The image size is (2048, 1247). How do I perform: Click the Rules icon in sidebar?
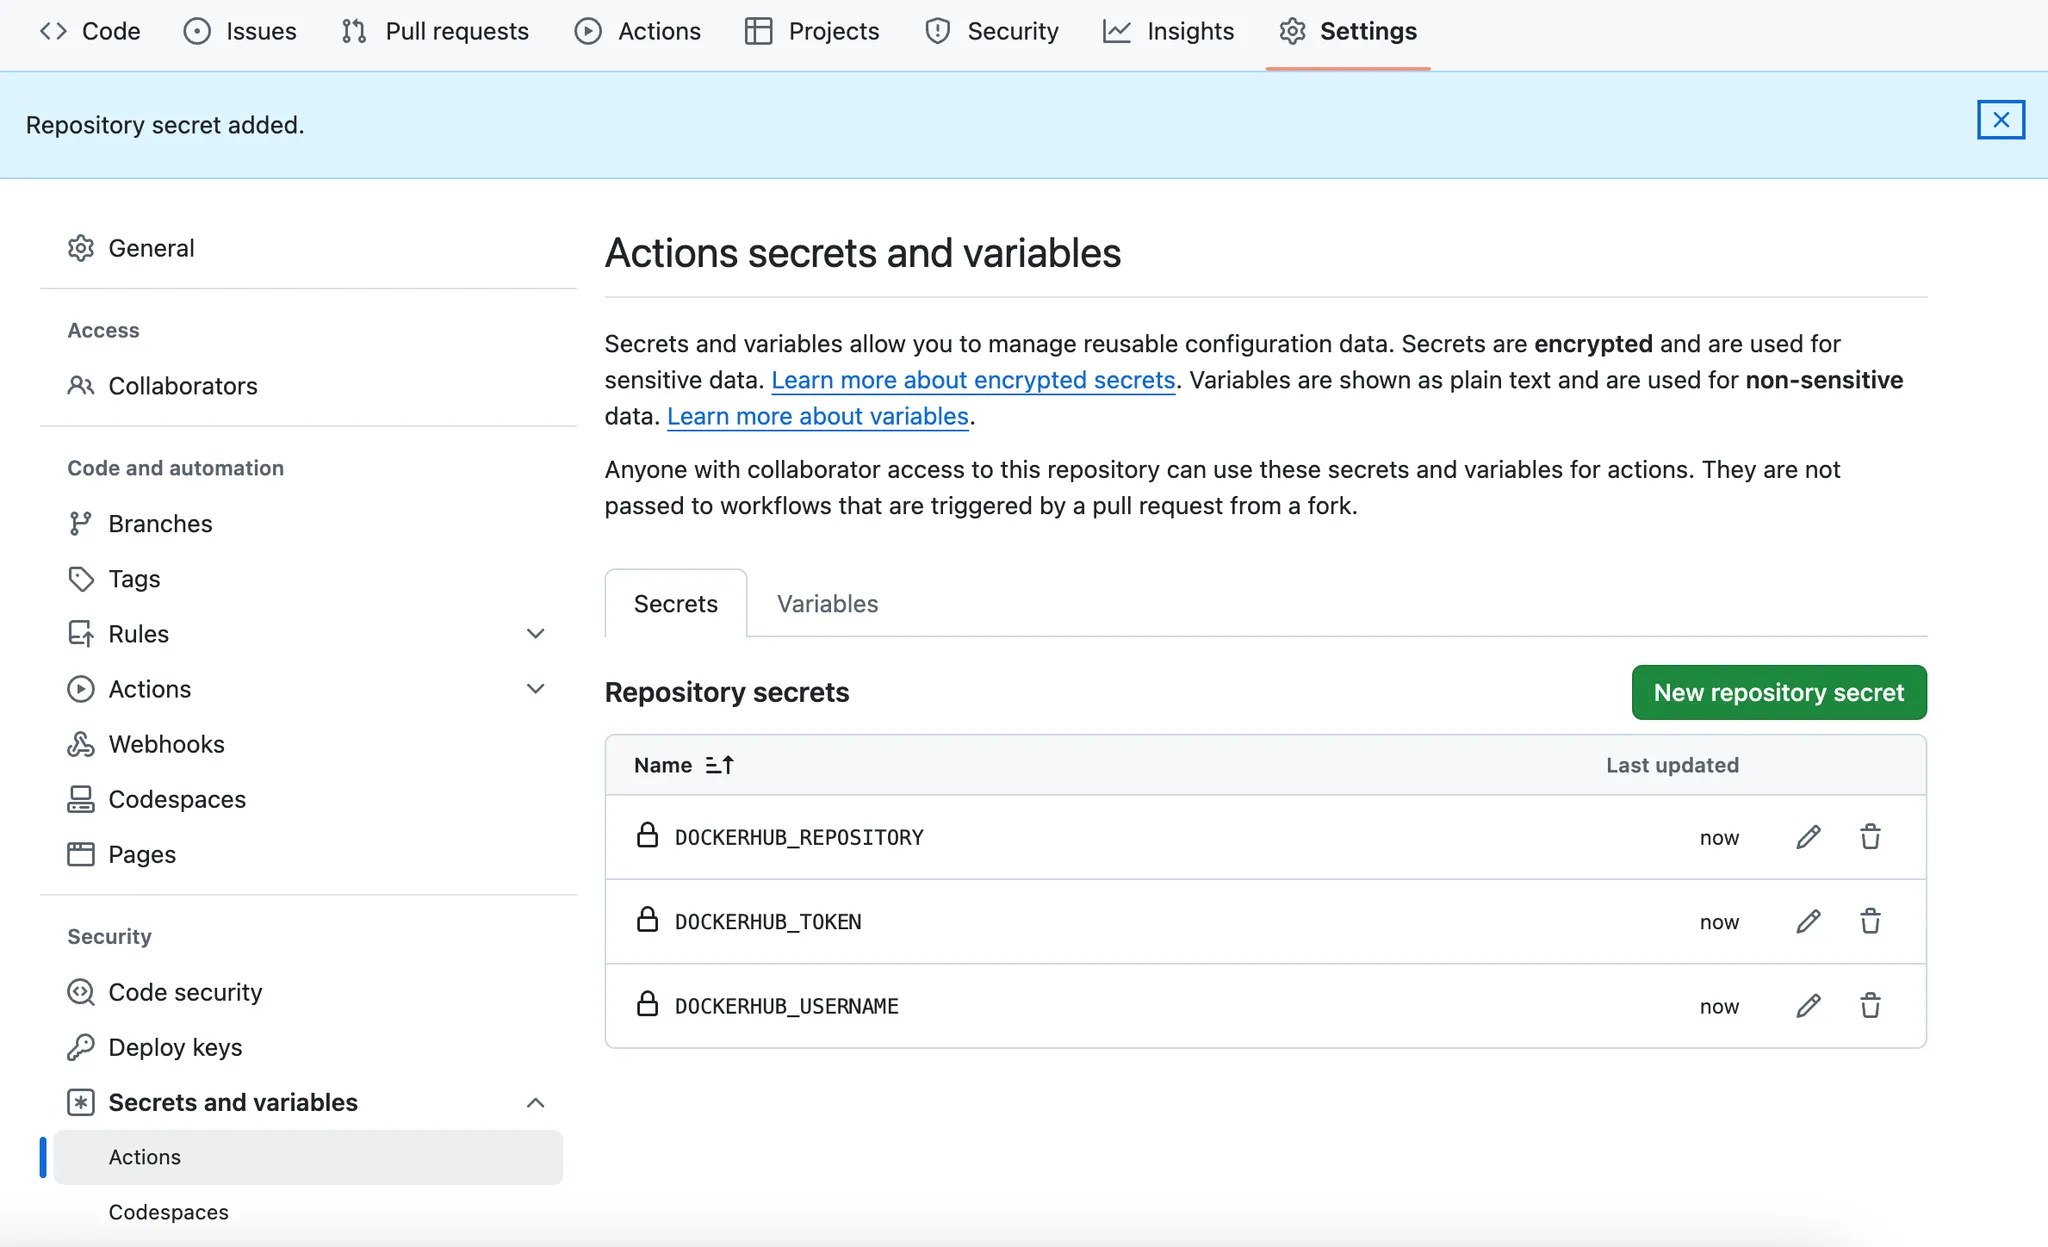point(81,634)
